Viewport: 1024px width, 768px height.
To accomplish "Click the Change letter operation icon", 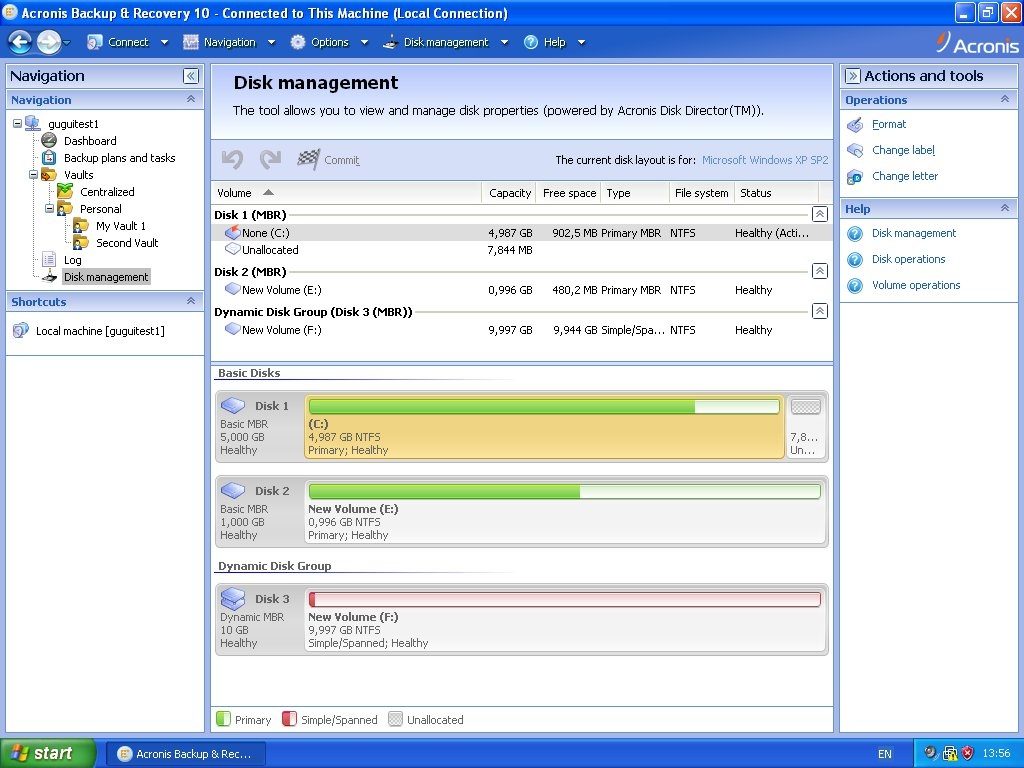I will pos(855,177).
